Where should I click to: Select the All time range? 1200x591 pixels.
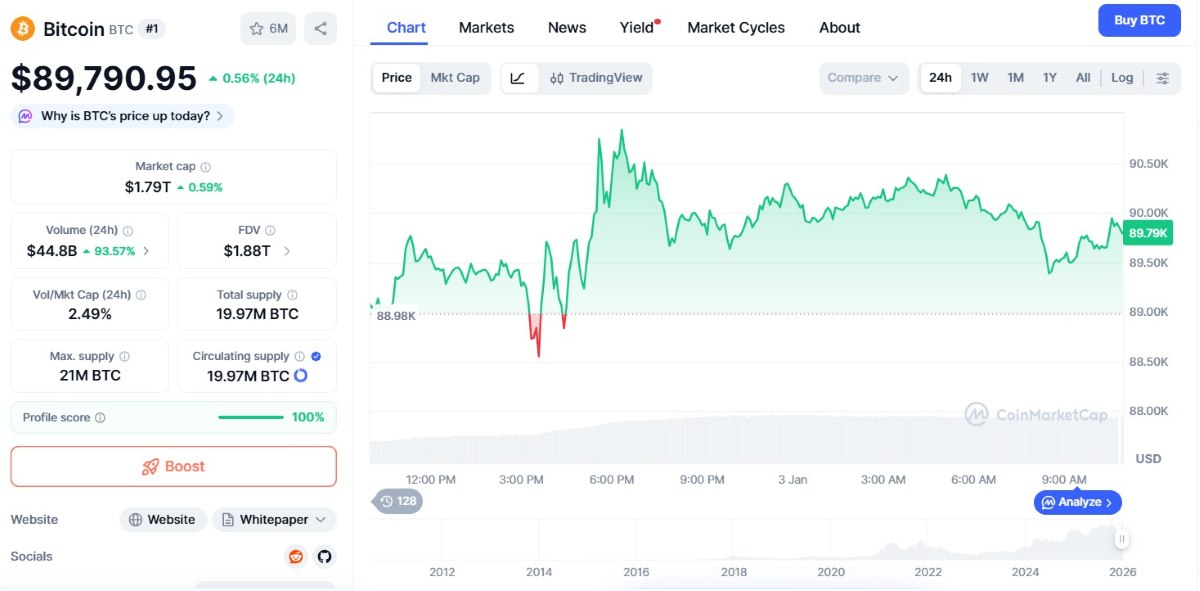[1083, 78]
